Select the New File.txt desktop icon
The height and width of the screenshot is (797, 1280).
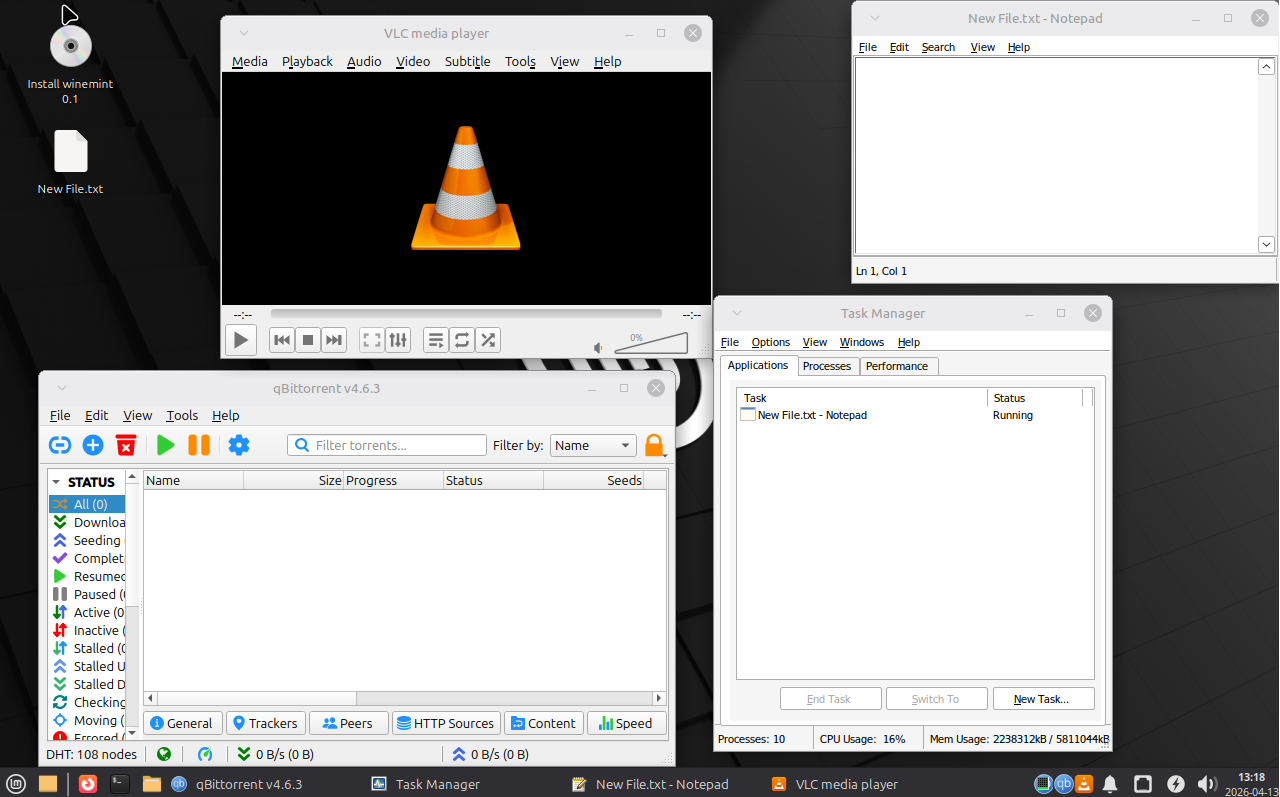tap(70, 162)
